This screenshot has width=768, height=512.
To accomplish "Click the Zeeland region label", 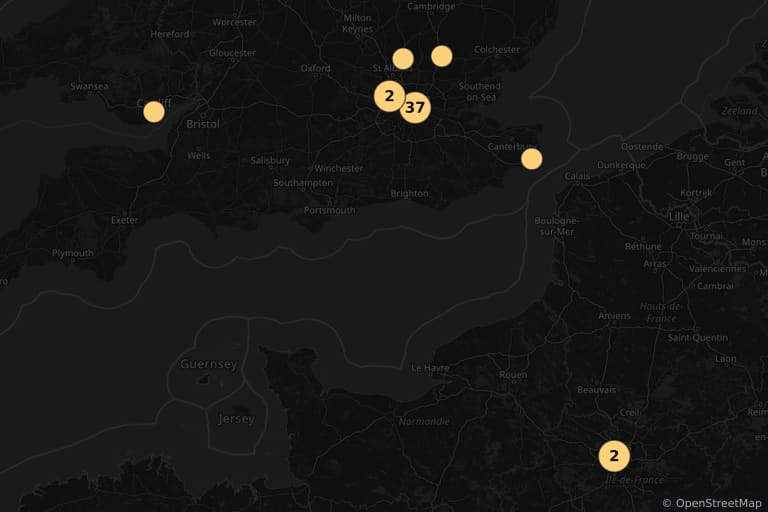I will pyautogui.click(x=739, y=111).
